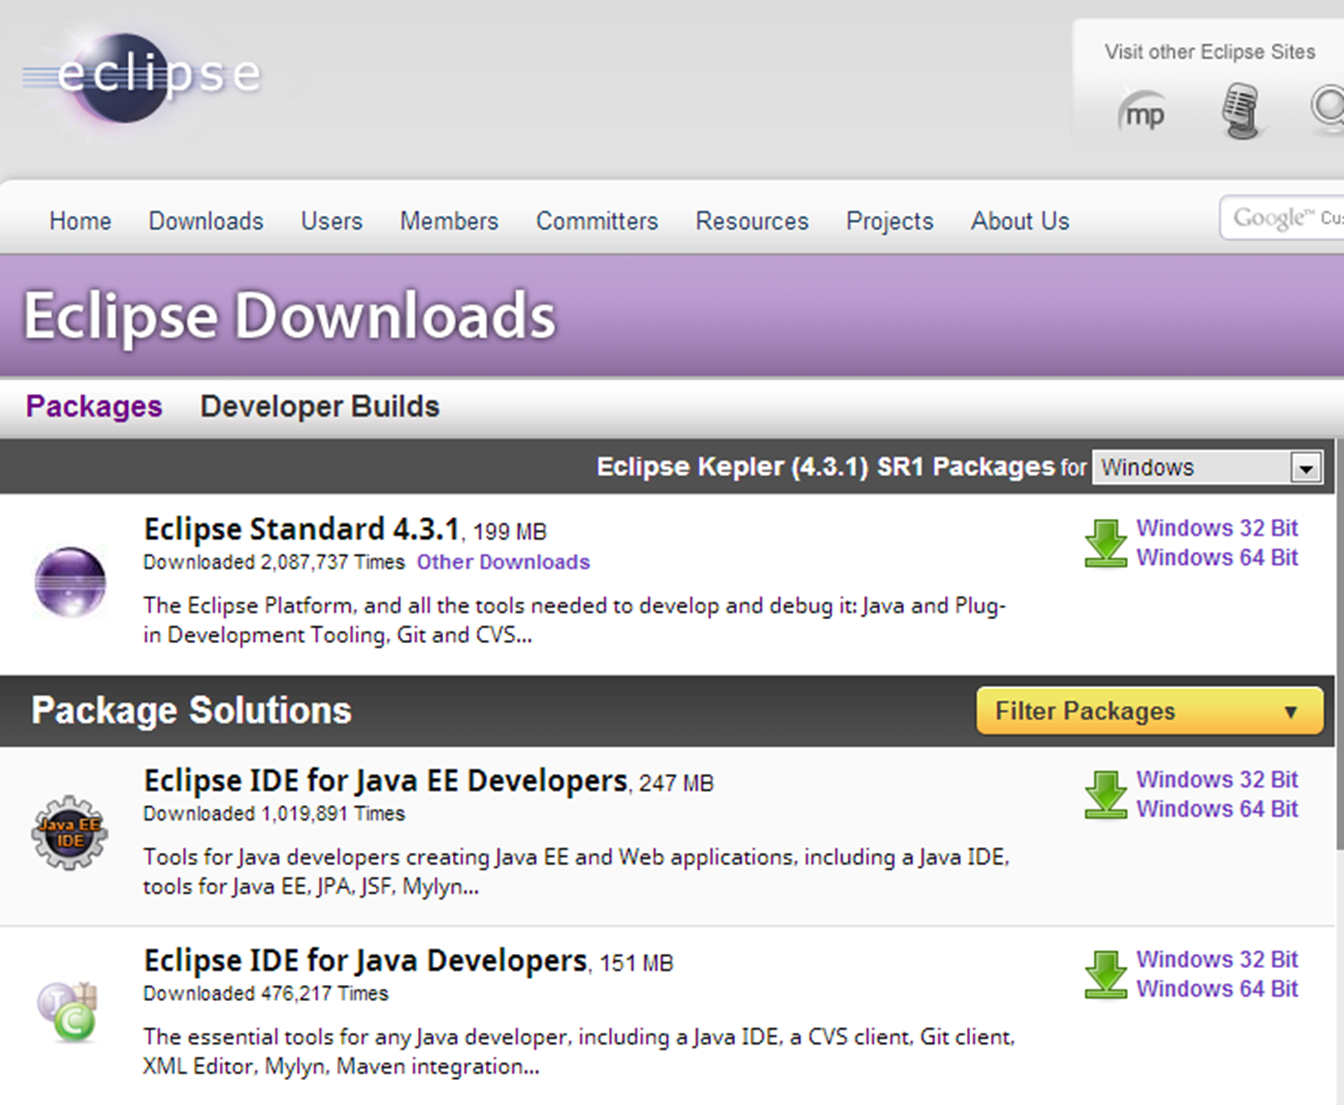Switch to the Developer Builds tab
The height and width of the screenshot is (1105, 1344).
[319, 407]
